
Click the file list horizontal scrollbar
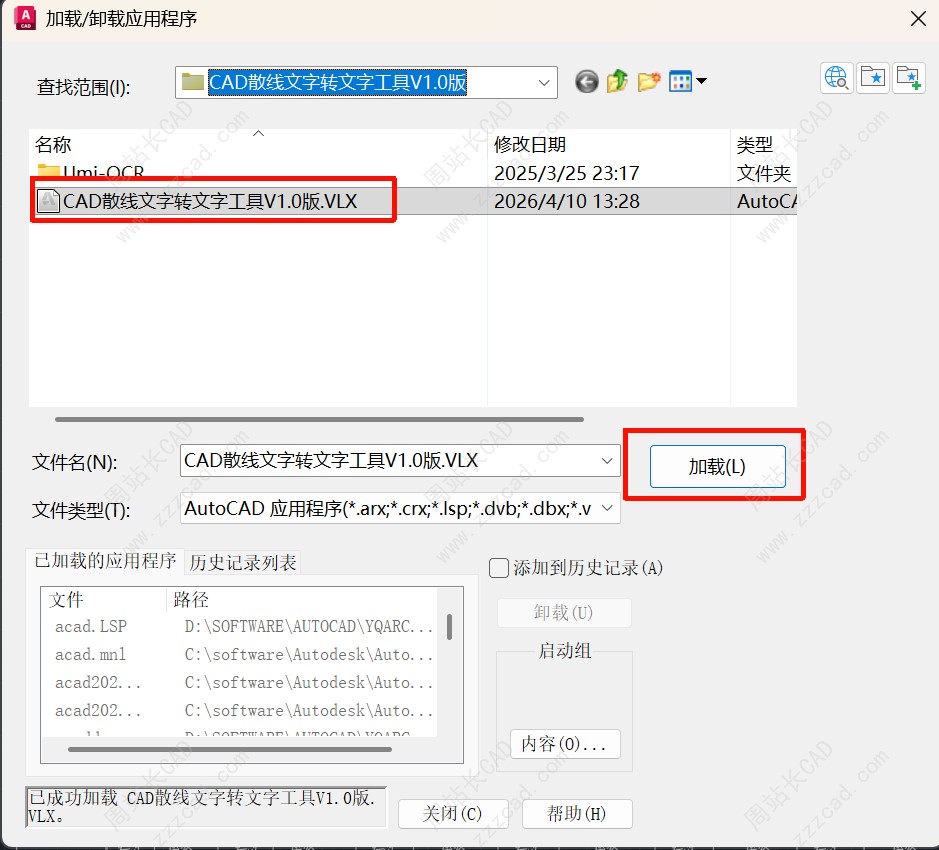coord(320,419)
